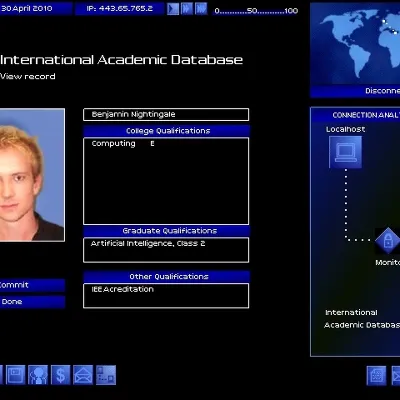
Task: Click the IP: 443.65.765.2 address display
Action: [120, 9]
